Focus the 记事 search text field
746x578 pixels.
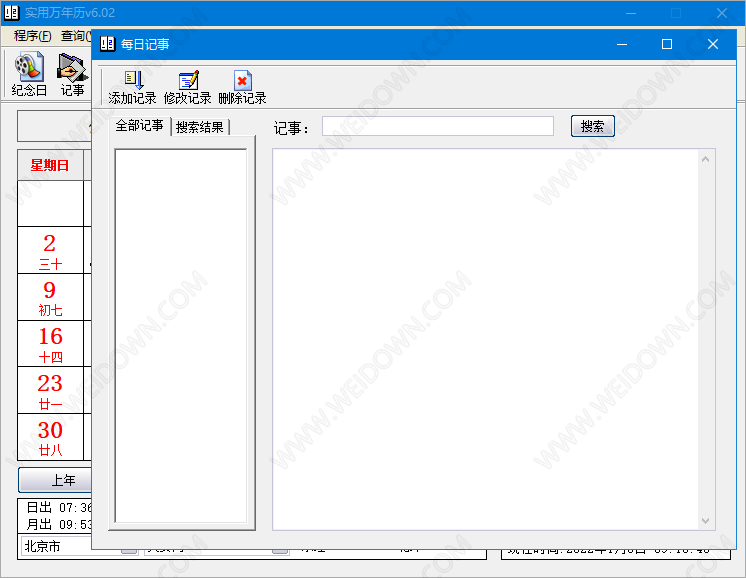point(437,126)
